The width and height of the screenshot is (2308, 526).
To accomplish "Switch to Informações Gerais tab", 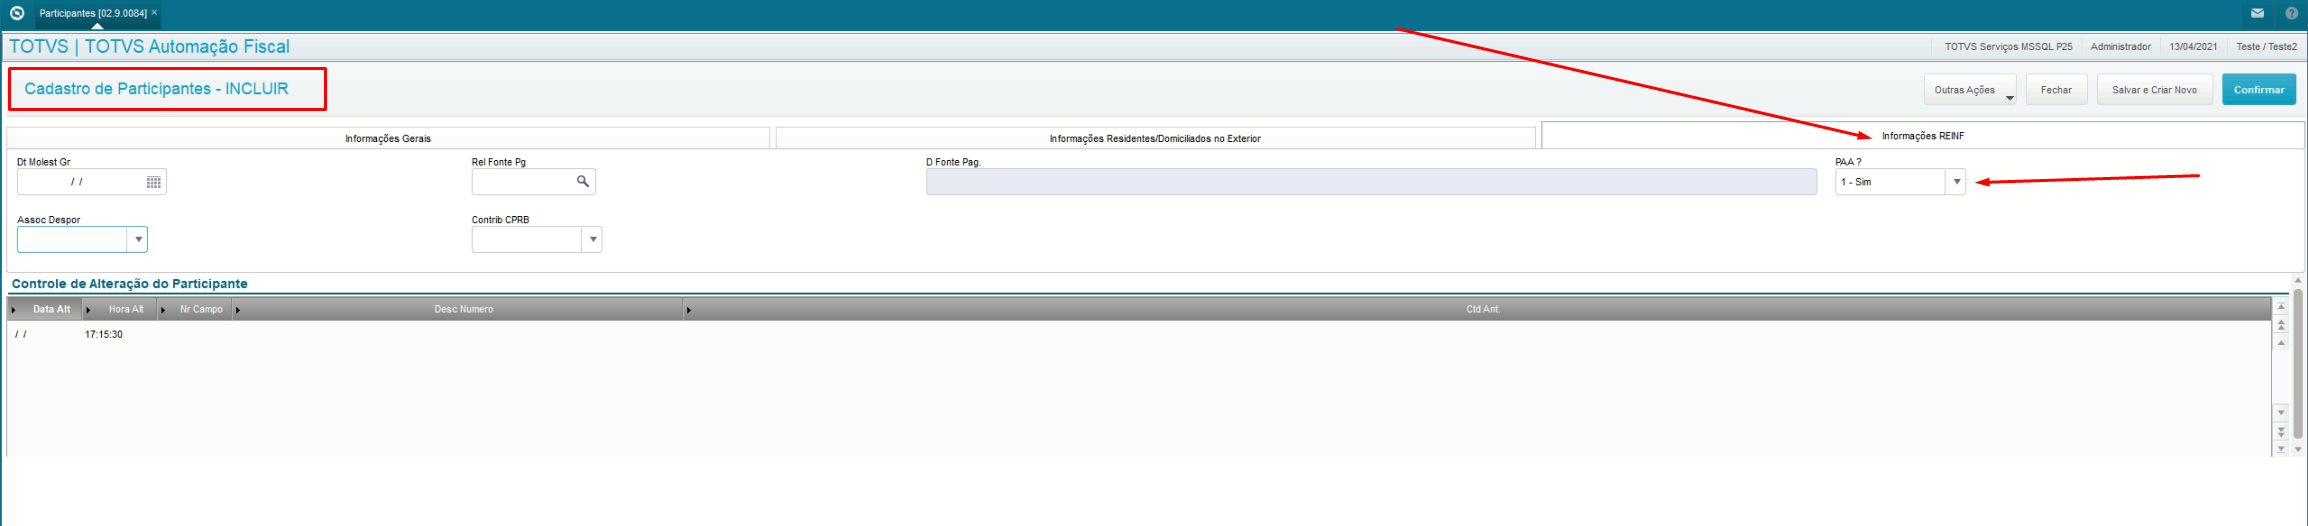I will 388,138.
